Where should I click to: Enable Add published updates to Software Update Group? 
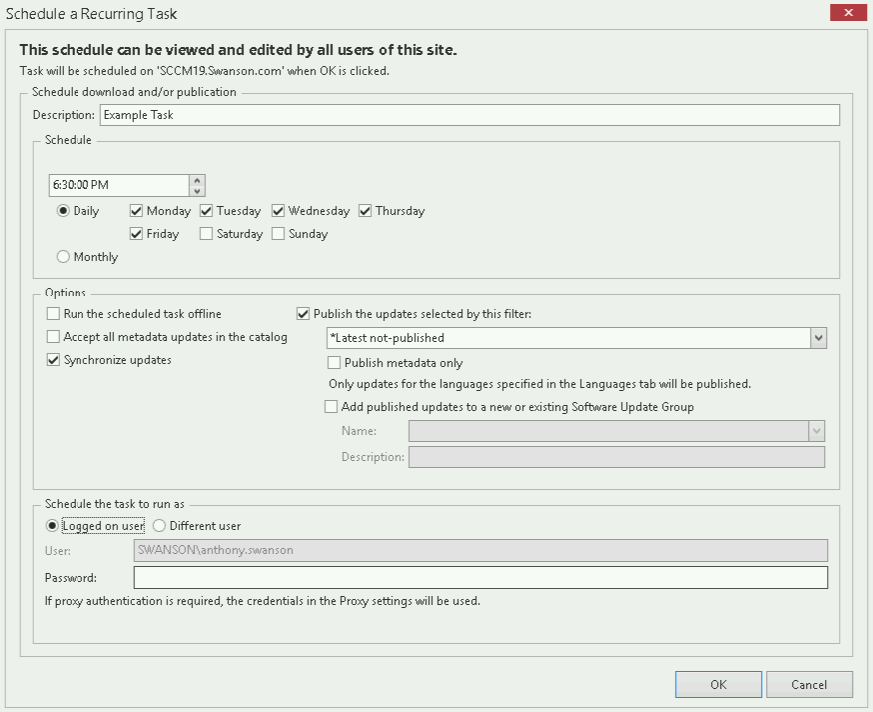tap(332, 407)
